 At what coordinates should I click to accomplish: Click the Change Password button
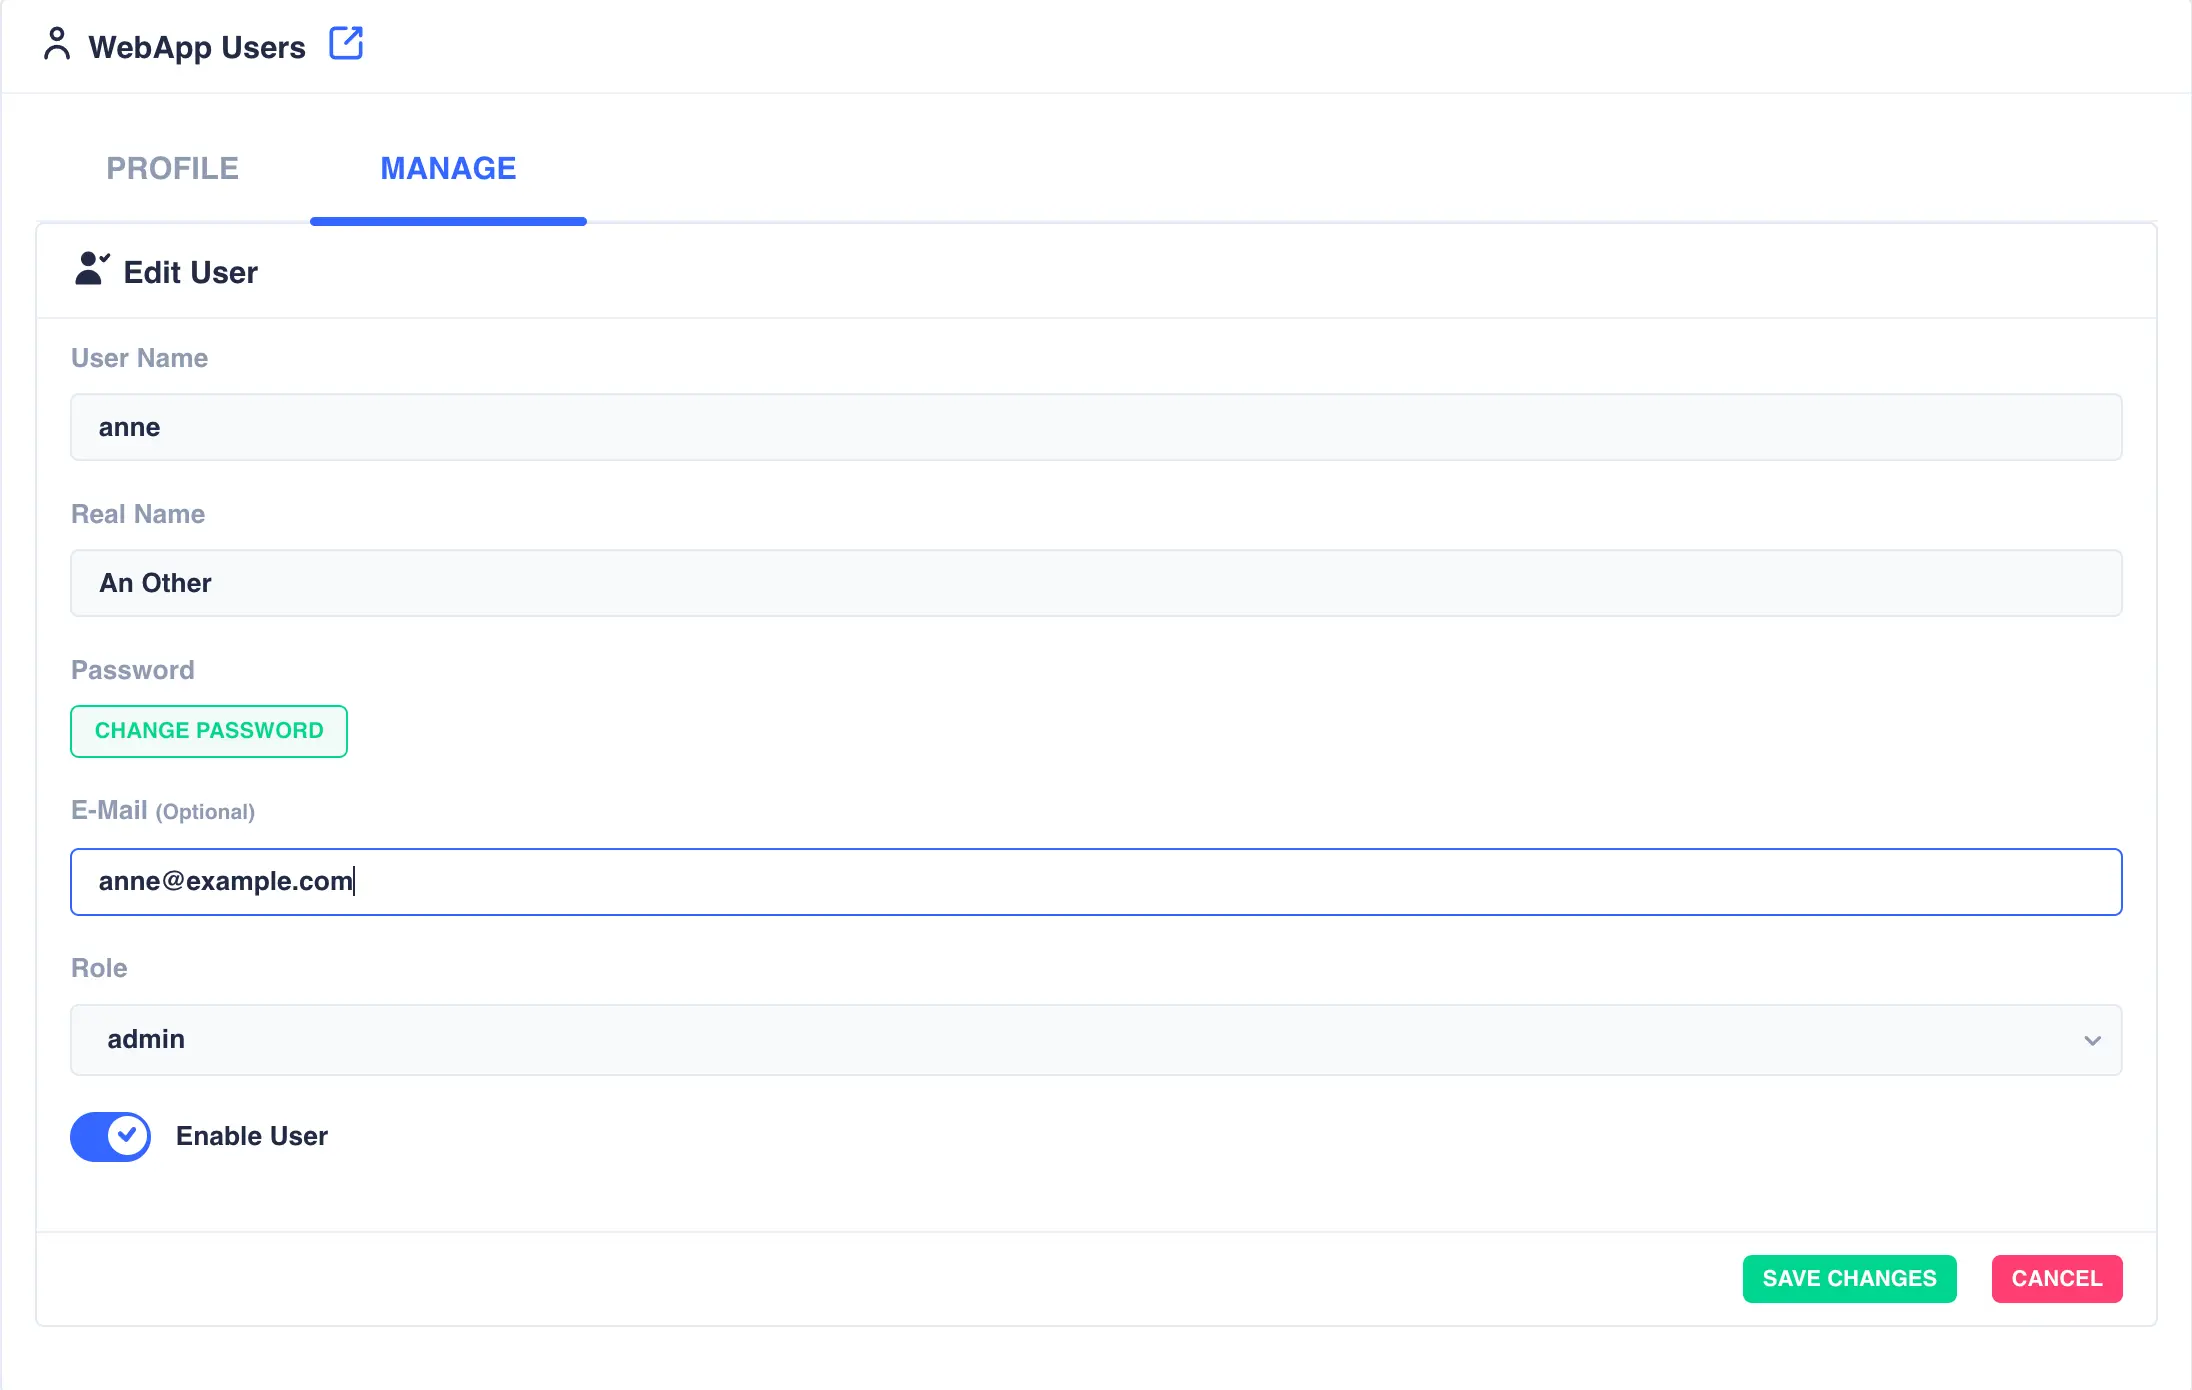(209, 731)
